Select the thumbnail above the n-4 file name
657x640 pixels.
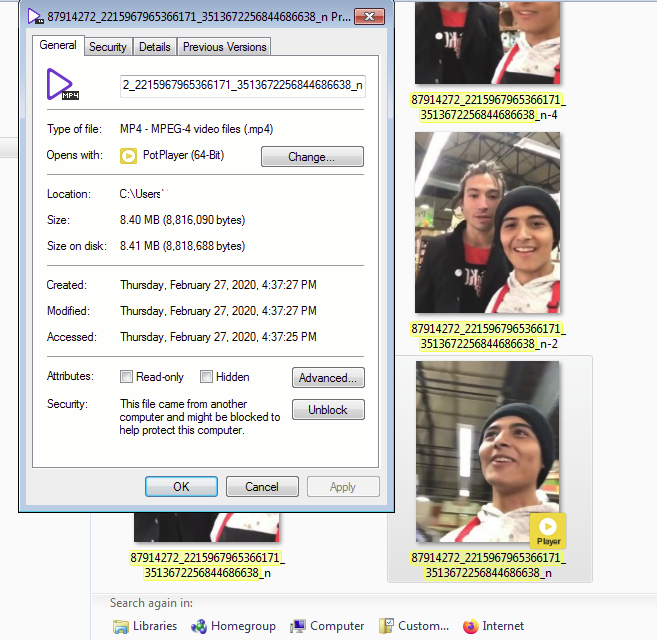(487, 42)
